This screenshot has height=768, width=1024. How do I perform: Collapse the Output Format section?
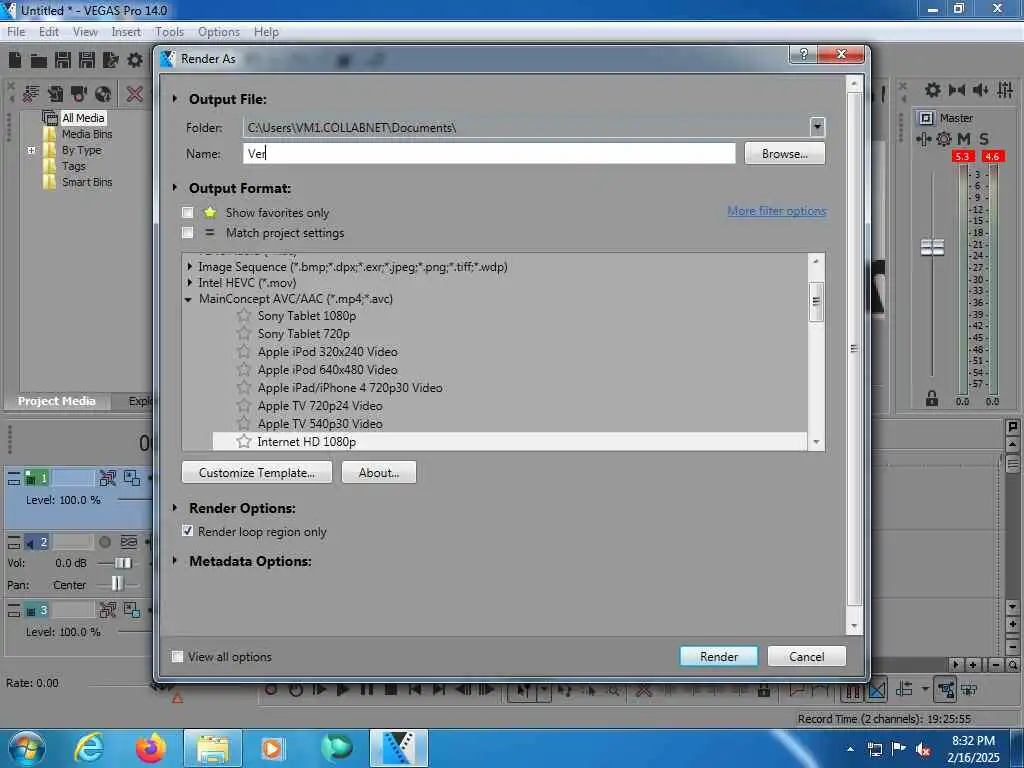[x=174, y=187]
